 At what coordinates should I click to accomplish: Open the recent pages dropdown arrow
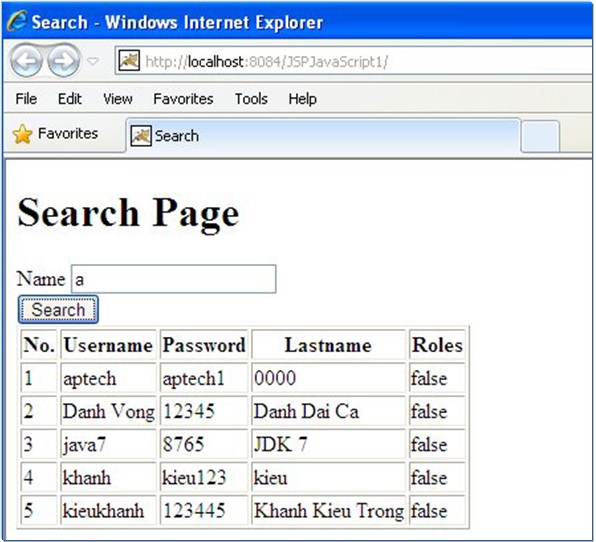click(93, 61)
